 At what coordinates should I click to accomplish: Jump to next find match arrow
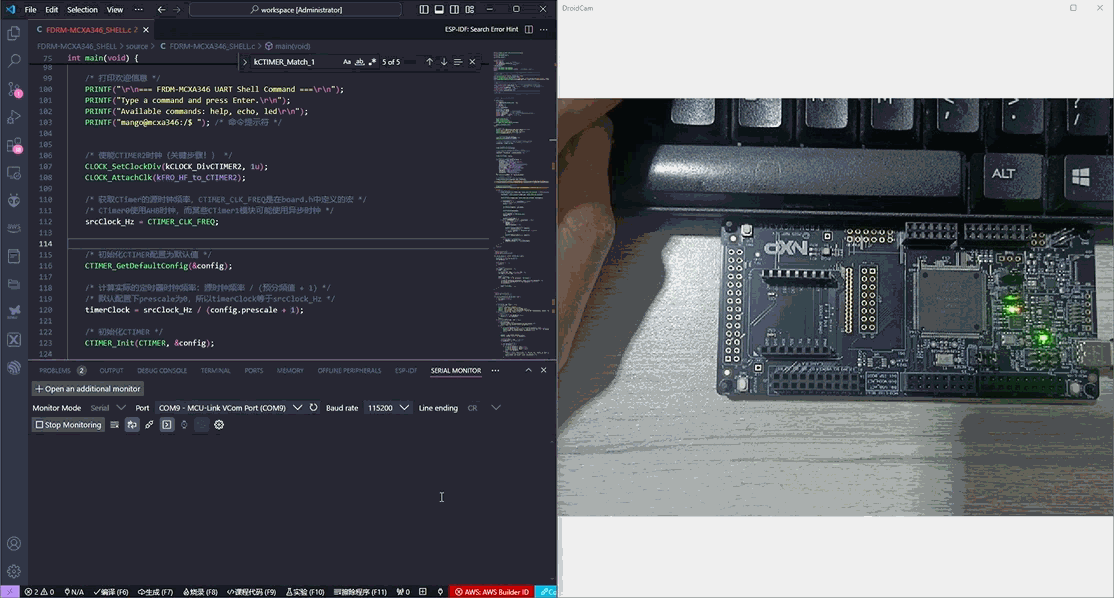click(x=444, y=62)
